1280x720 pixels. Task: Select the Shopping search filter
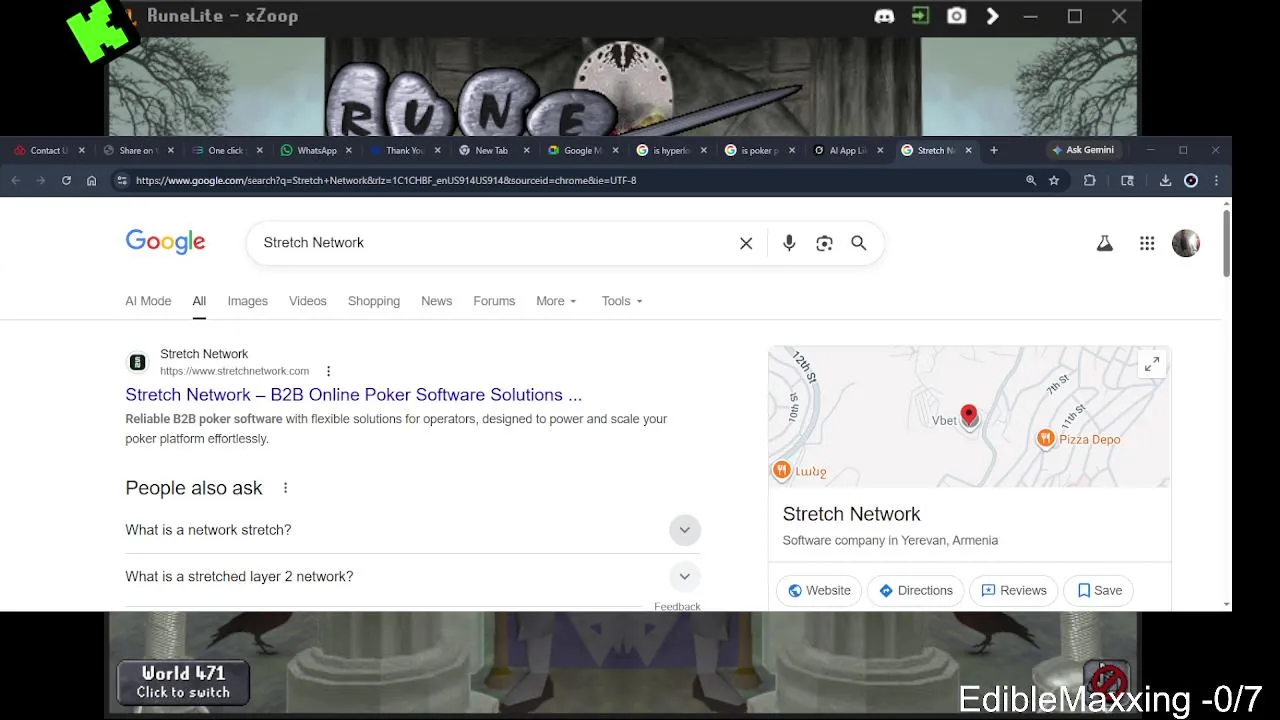pyautogui.click(x=374, y=301)
